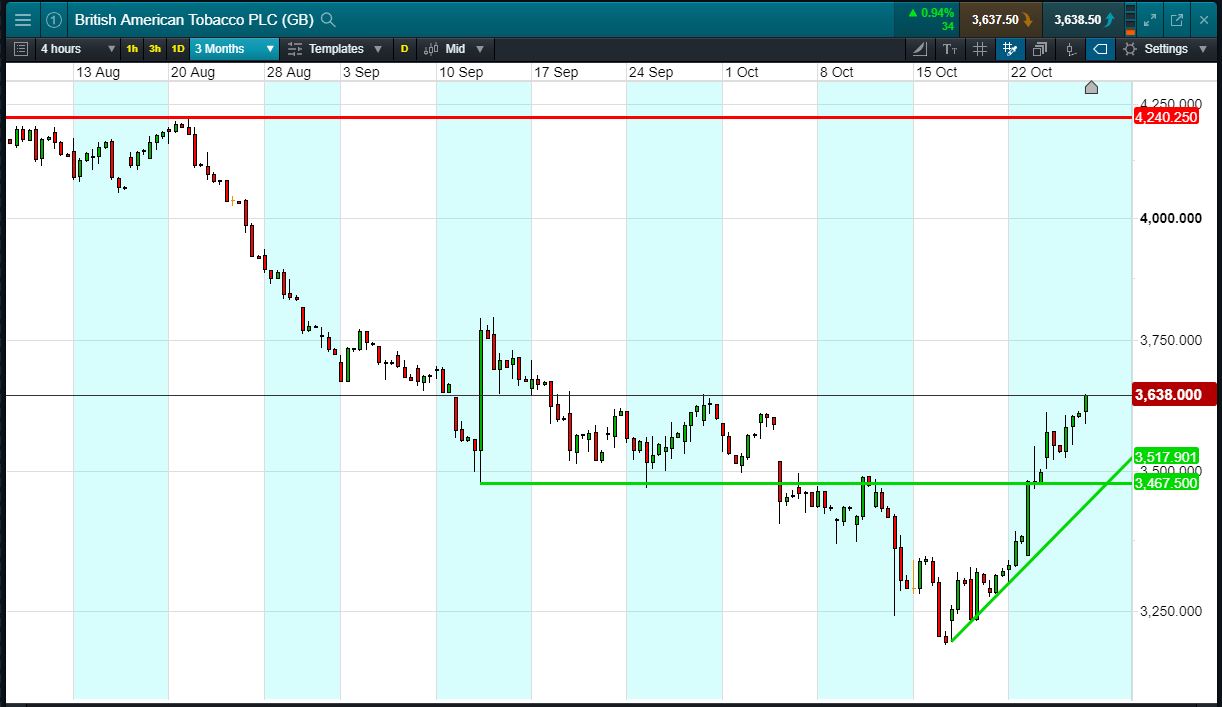The height and width of the screenshot is (707, 1222).
Task: Click the red 4,240.250 price label
Action: 1166,117
